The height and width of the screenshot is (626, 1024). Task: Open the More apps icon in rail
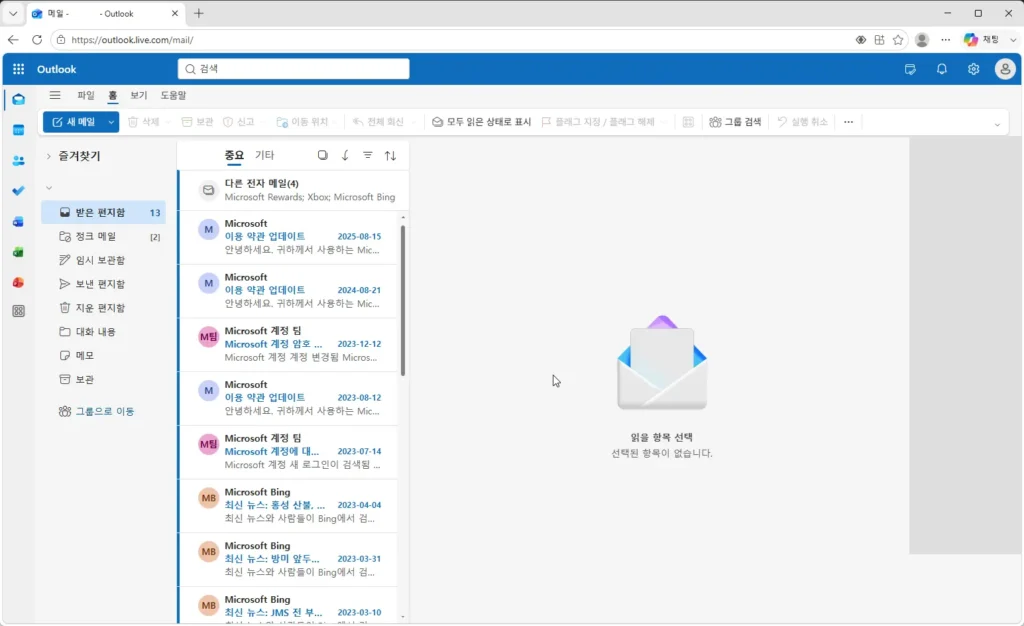pyautogui.click(x=18, y=311)
